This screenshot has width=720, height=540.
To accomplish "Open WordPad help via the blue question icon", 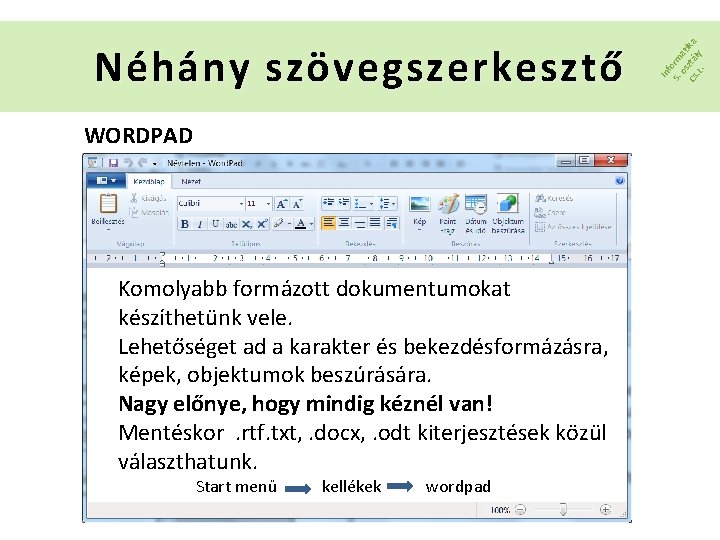I will [619, 180].
